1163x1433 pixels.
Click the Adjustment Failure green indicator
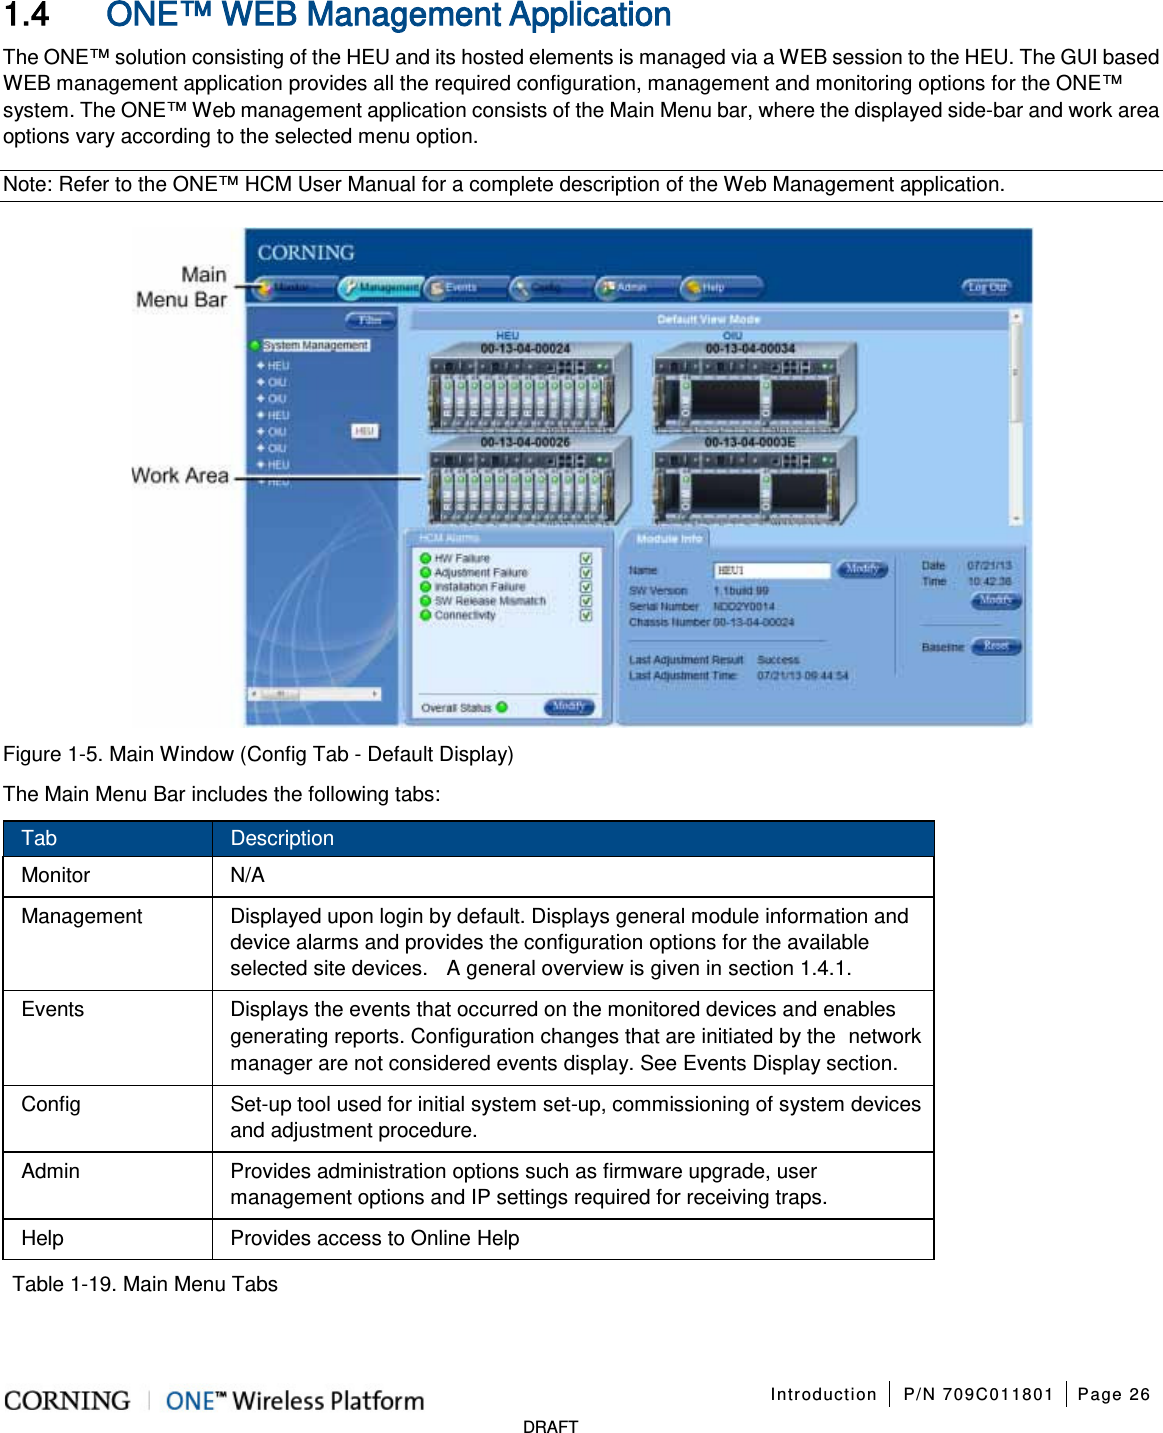tap(426, 573)
